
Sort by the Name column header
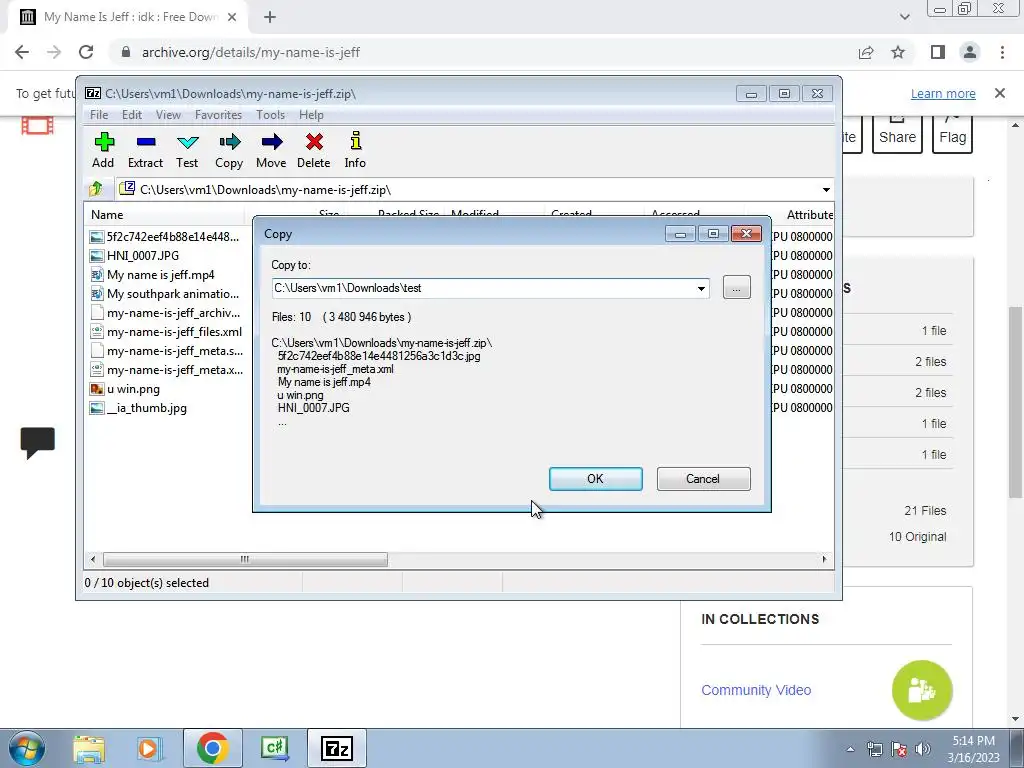click(165, 214)
